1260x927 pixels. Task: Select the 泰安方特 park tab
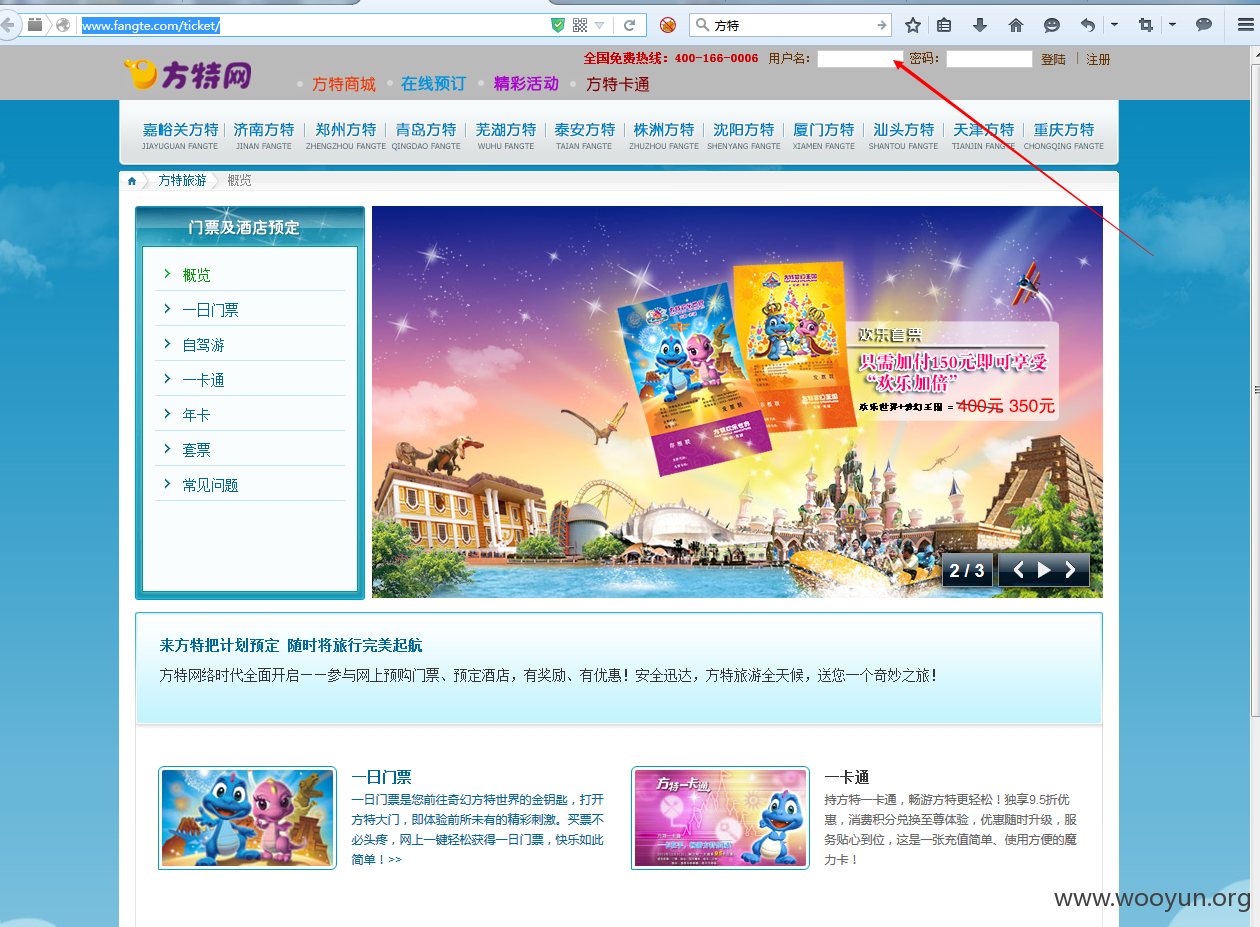click(585, 135)
